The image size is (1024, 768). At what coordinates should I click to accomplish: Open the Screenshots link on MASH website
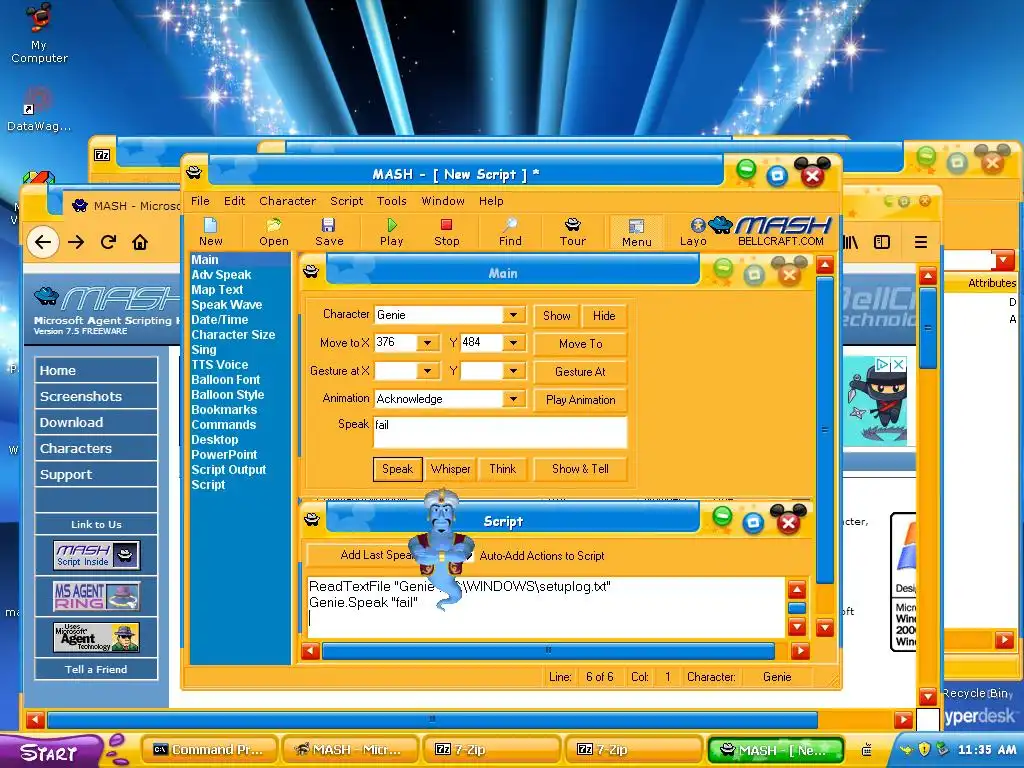(x=96, y=396)
